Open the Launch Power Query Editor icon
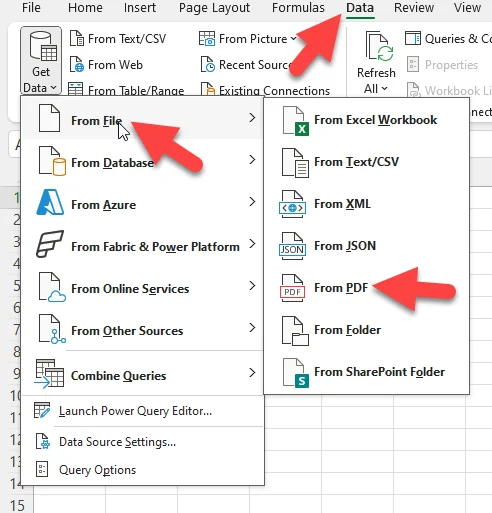The width and height of the screenshot is (492, 513). (x=42, y=410)
